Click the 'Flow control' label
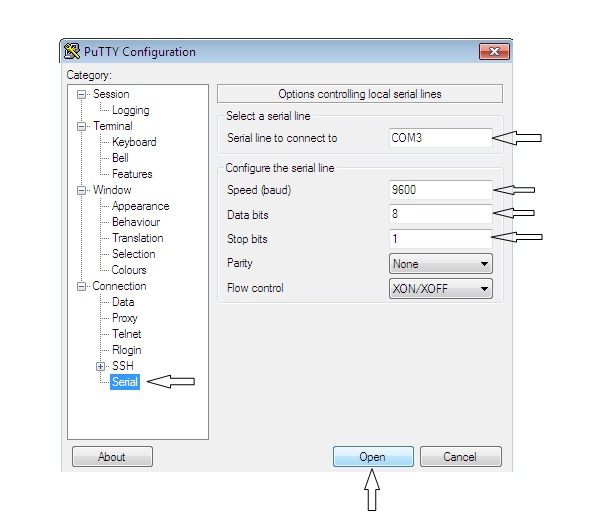Viewport: 590px width, 514px height. point(255,288)
